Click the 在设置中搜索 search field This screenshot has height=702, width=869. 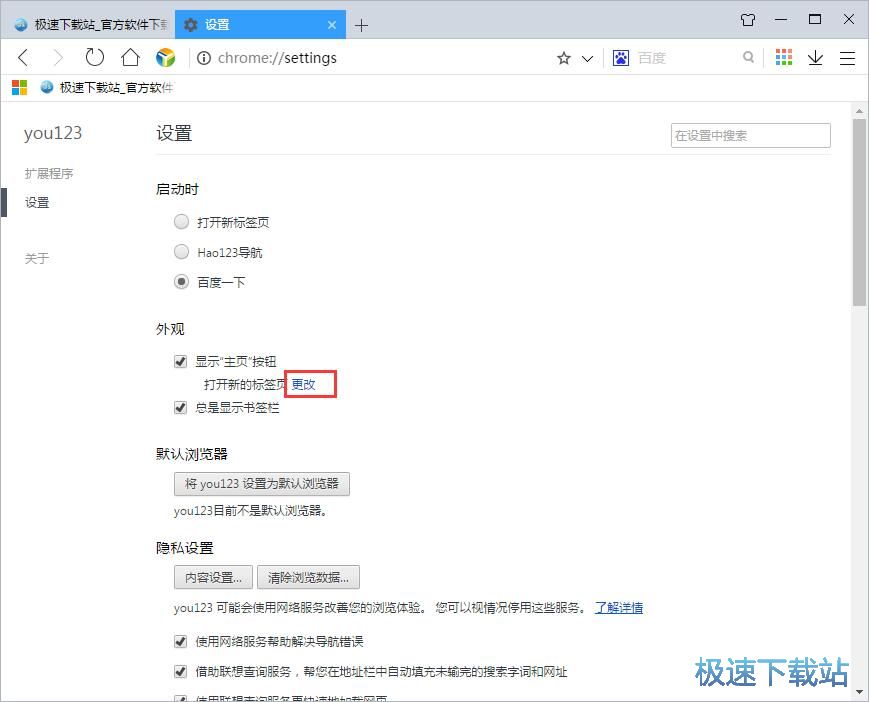pyautogui.click(x=750, y=135)
